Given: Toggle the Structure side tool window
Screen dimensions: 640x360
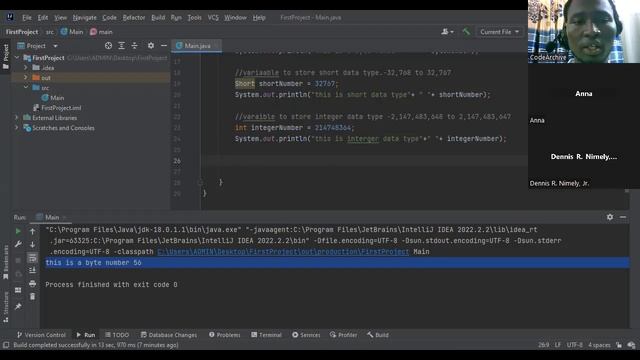Looking at the screenshot, I should point(6,307).
